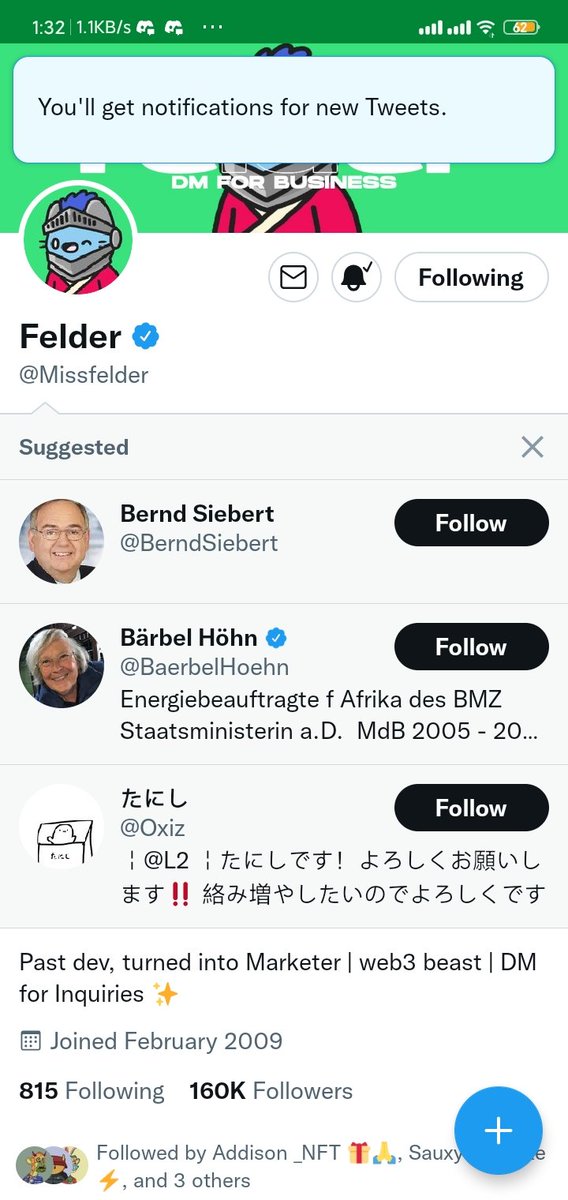View the 160K Followers list
Image resolution: width=568 pixels, height=1200 pixels.
coord(271,1091)
